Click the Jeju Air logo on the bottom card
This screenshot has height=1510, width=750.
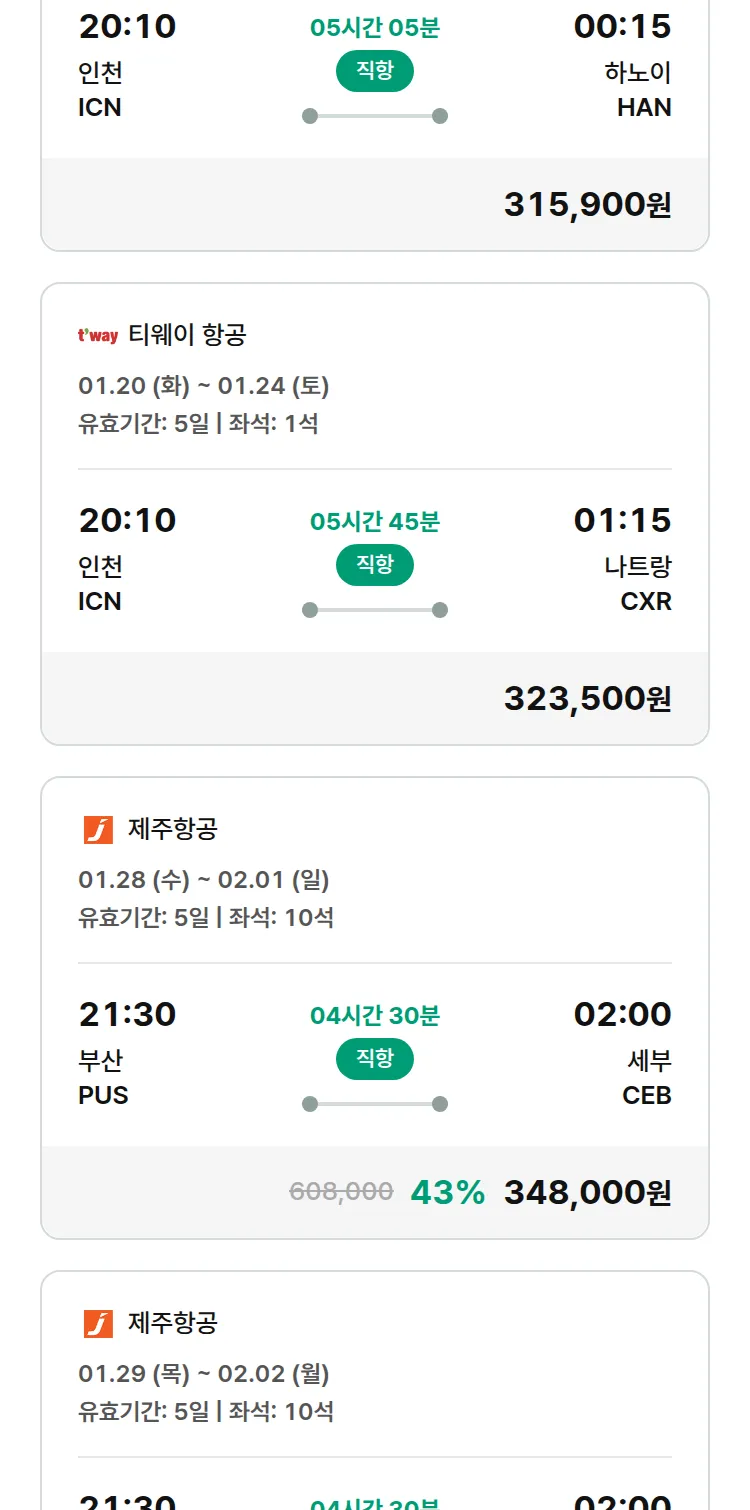point(98,1324)
